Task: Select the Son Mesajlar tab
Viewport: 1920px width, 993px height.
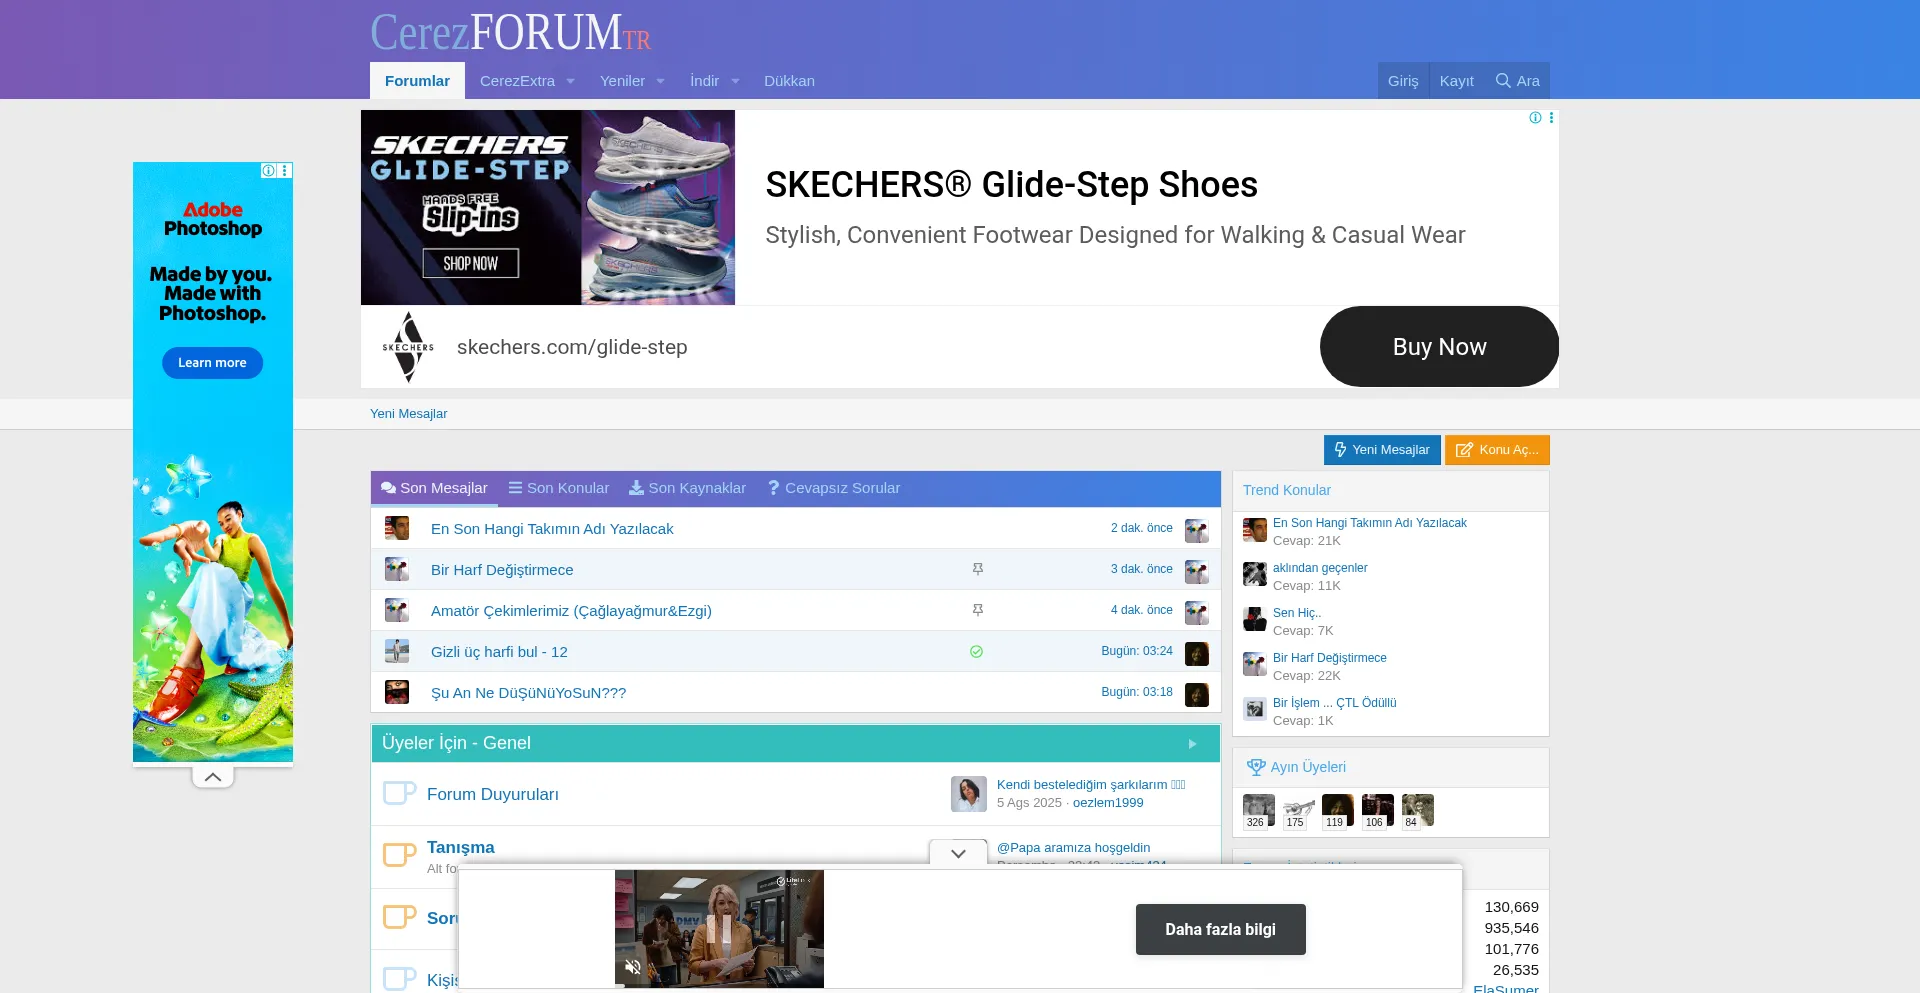Action: tap(434, 488)
